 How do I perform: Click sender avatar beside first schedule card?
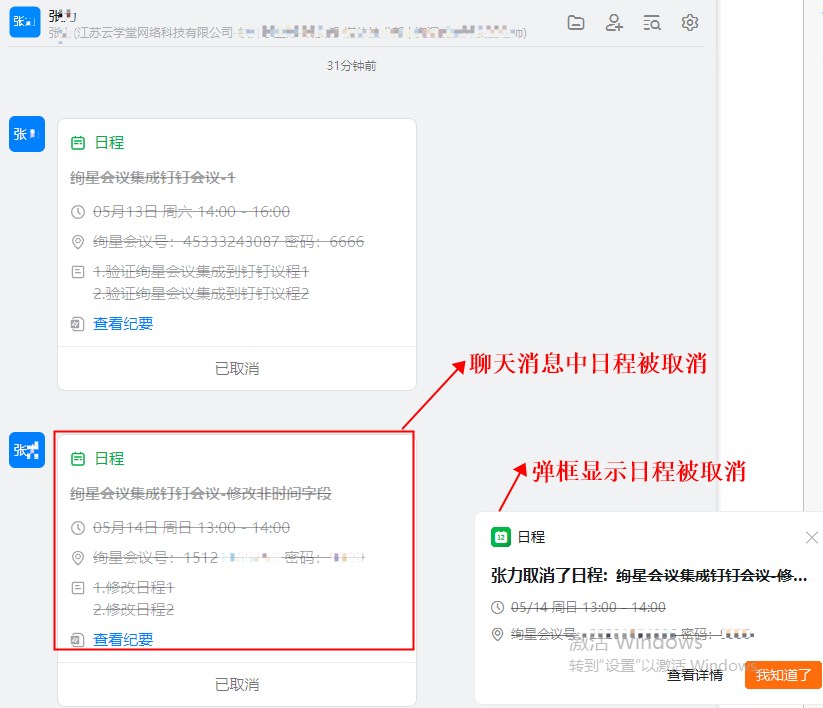27,134
